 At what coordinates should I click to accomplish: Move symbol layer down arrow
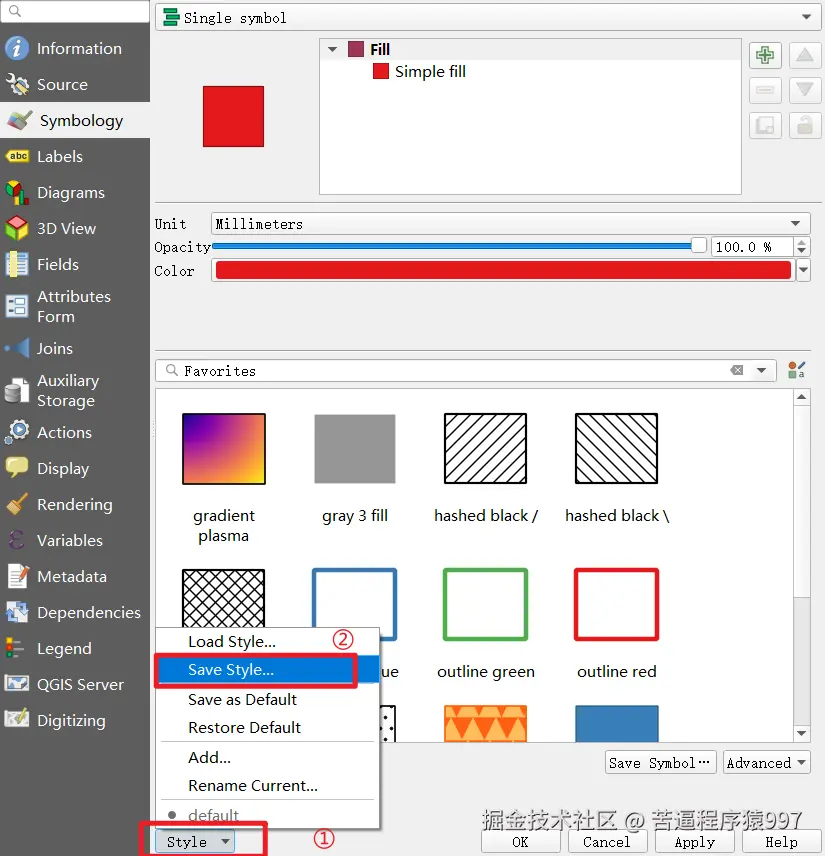coord(805,90)
